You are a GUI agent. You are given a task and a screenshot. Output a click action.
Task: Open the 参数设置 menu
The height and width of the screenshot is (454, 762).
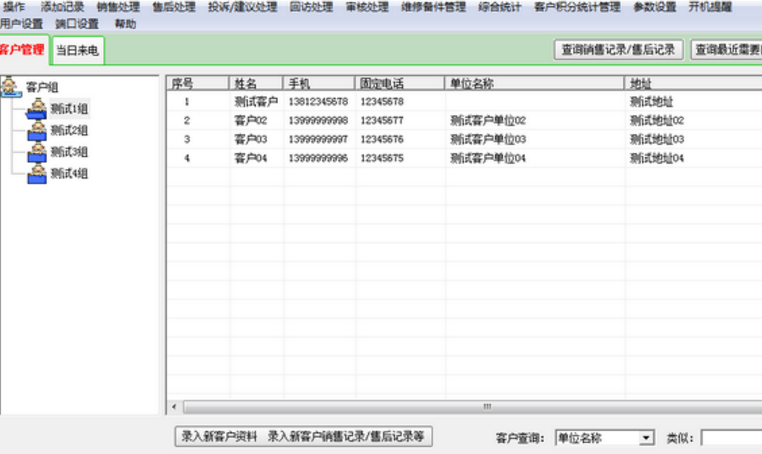[x=655, y=7]
